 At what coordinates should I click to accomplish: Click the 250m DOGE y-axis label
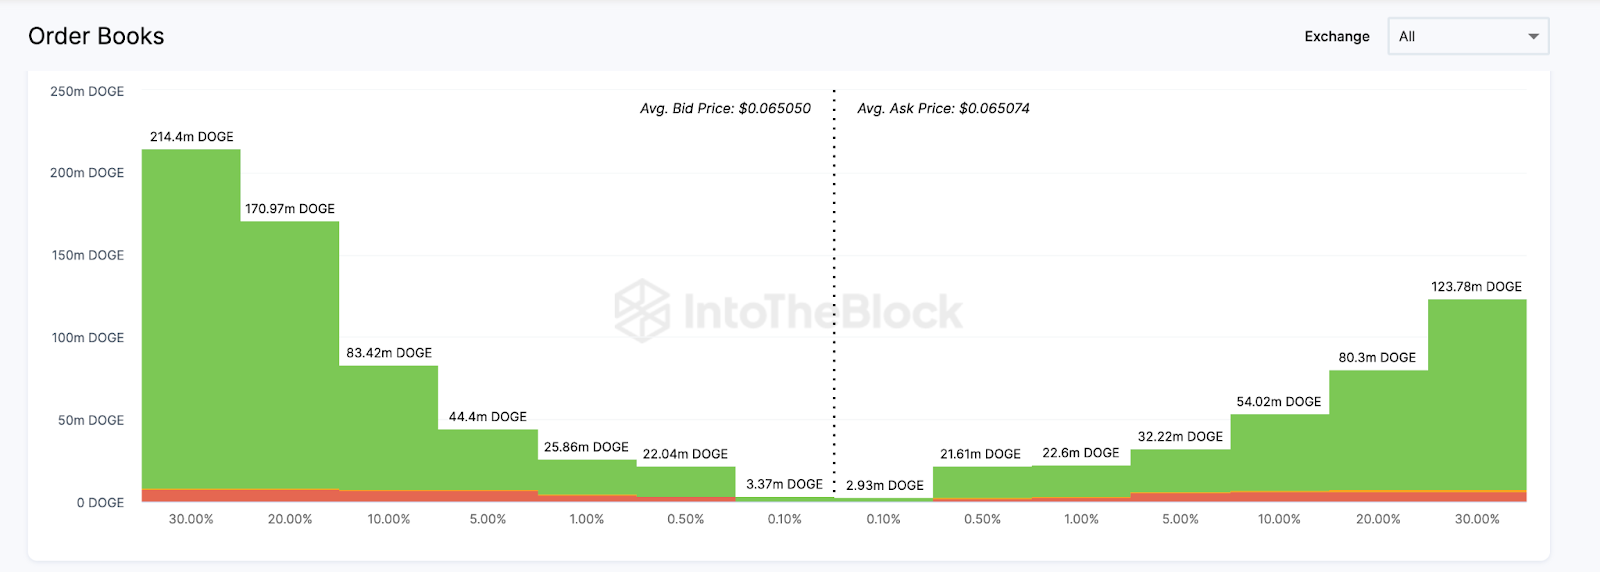point(87,91)
